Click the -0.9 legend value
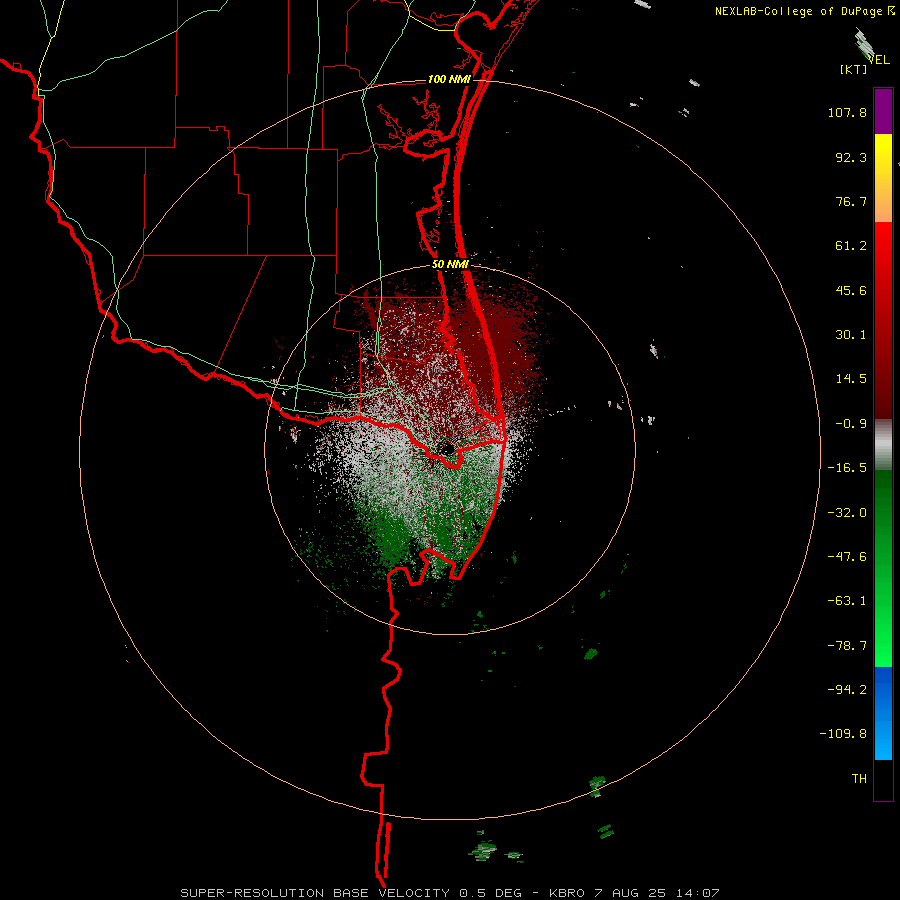Screen dimensions: 900x900 (851, 424)
